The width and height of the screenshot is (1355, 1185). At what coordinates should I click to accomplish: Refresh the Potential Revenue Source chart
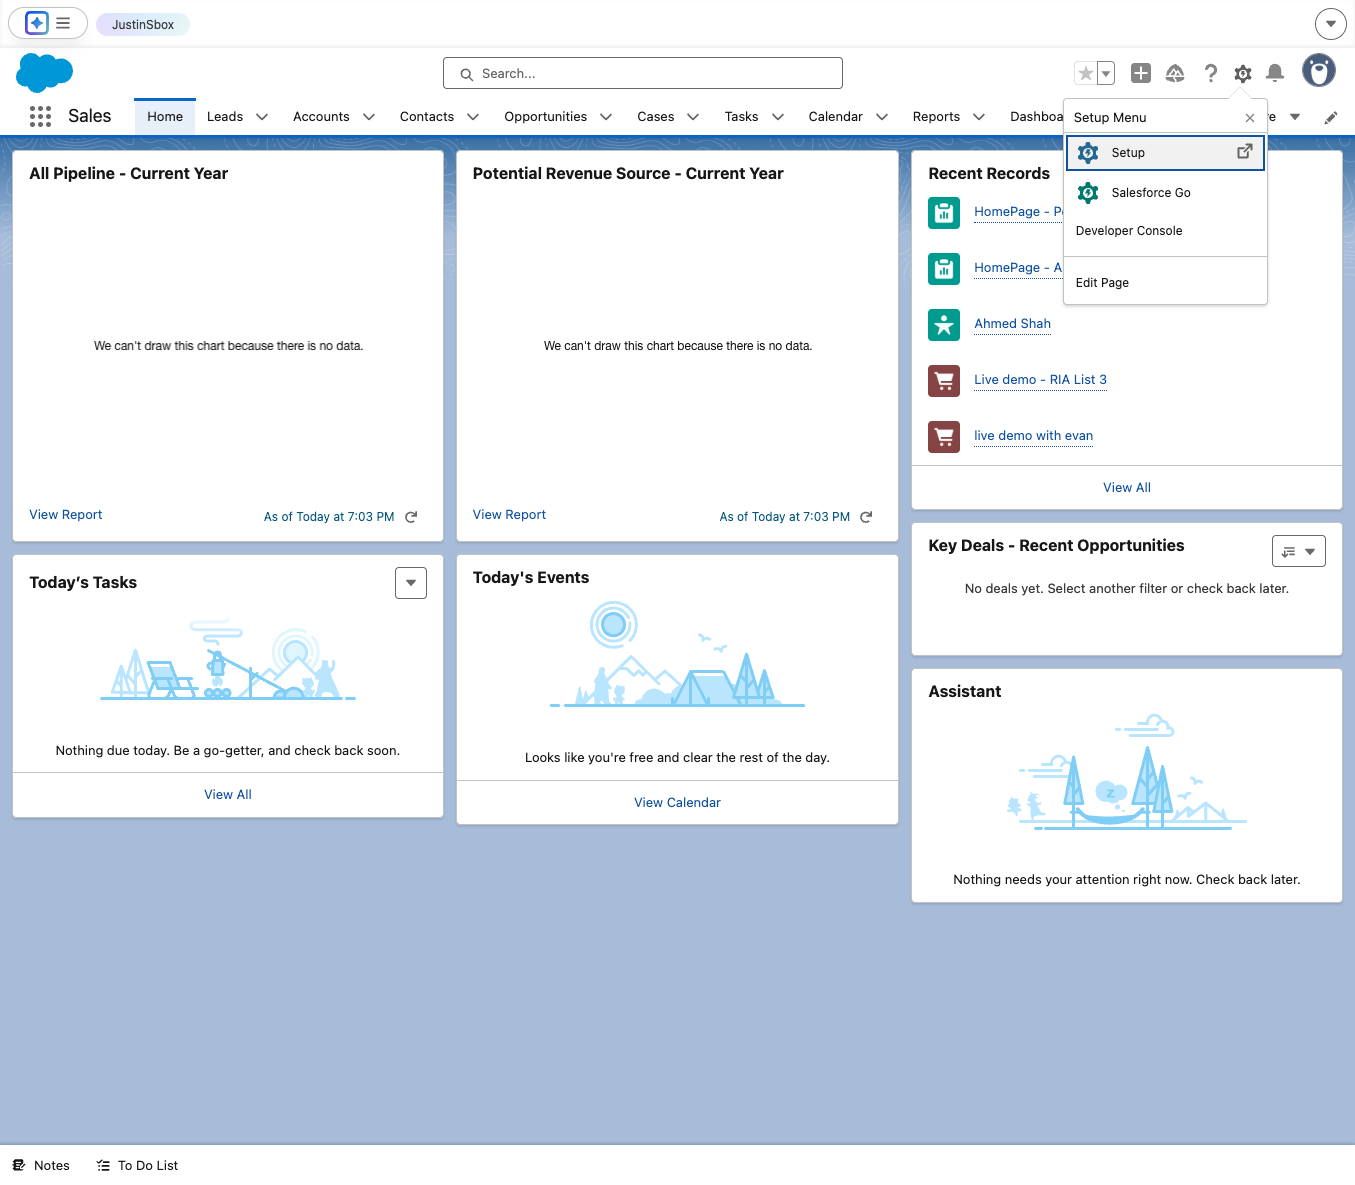[866, 517]
